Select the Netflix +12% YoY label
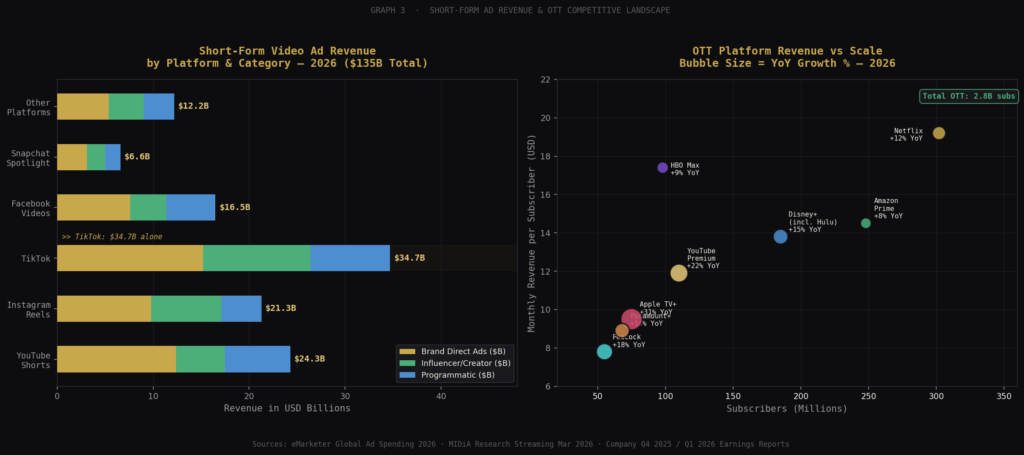The width and height of the screenshot is (1024, 455). (x=906, y=134)
